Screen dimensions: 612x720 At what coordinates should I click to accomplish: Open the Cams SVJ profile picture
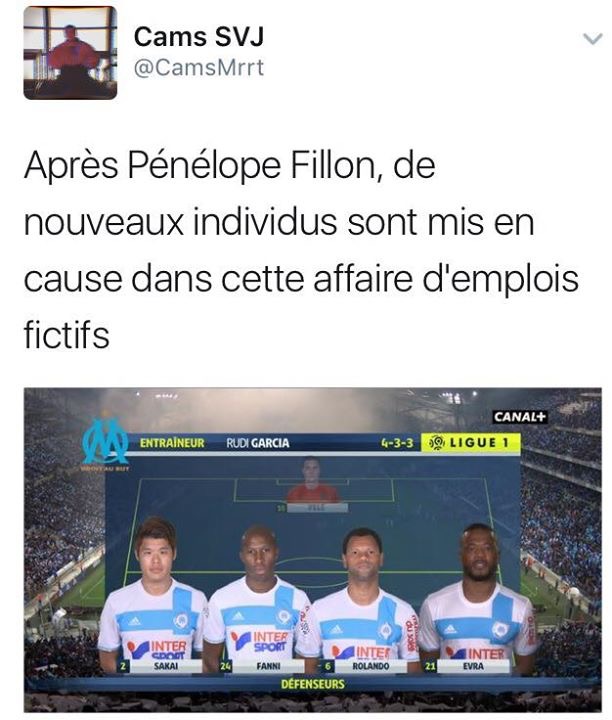70,52
